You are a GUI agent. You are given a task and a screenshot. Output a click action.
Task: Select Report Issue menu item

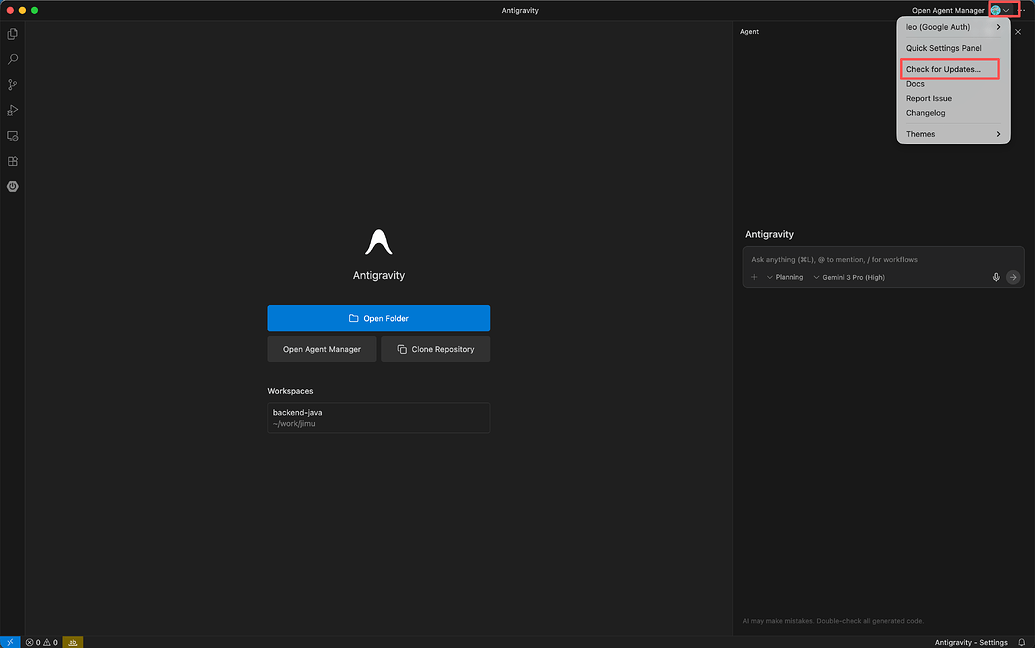click(x=953, y=98)
